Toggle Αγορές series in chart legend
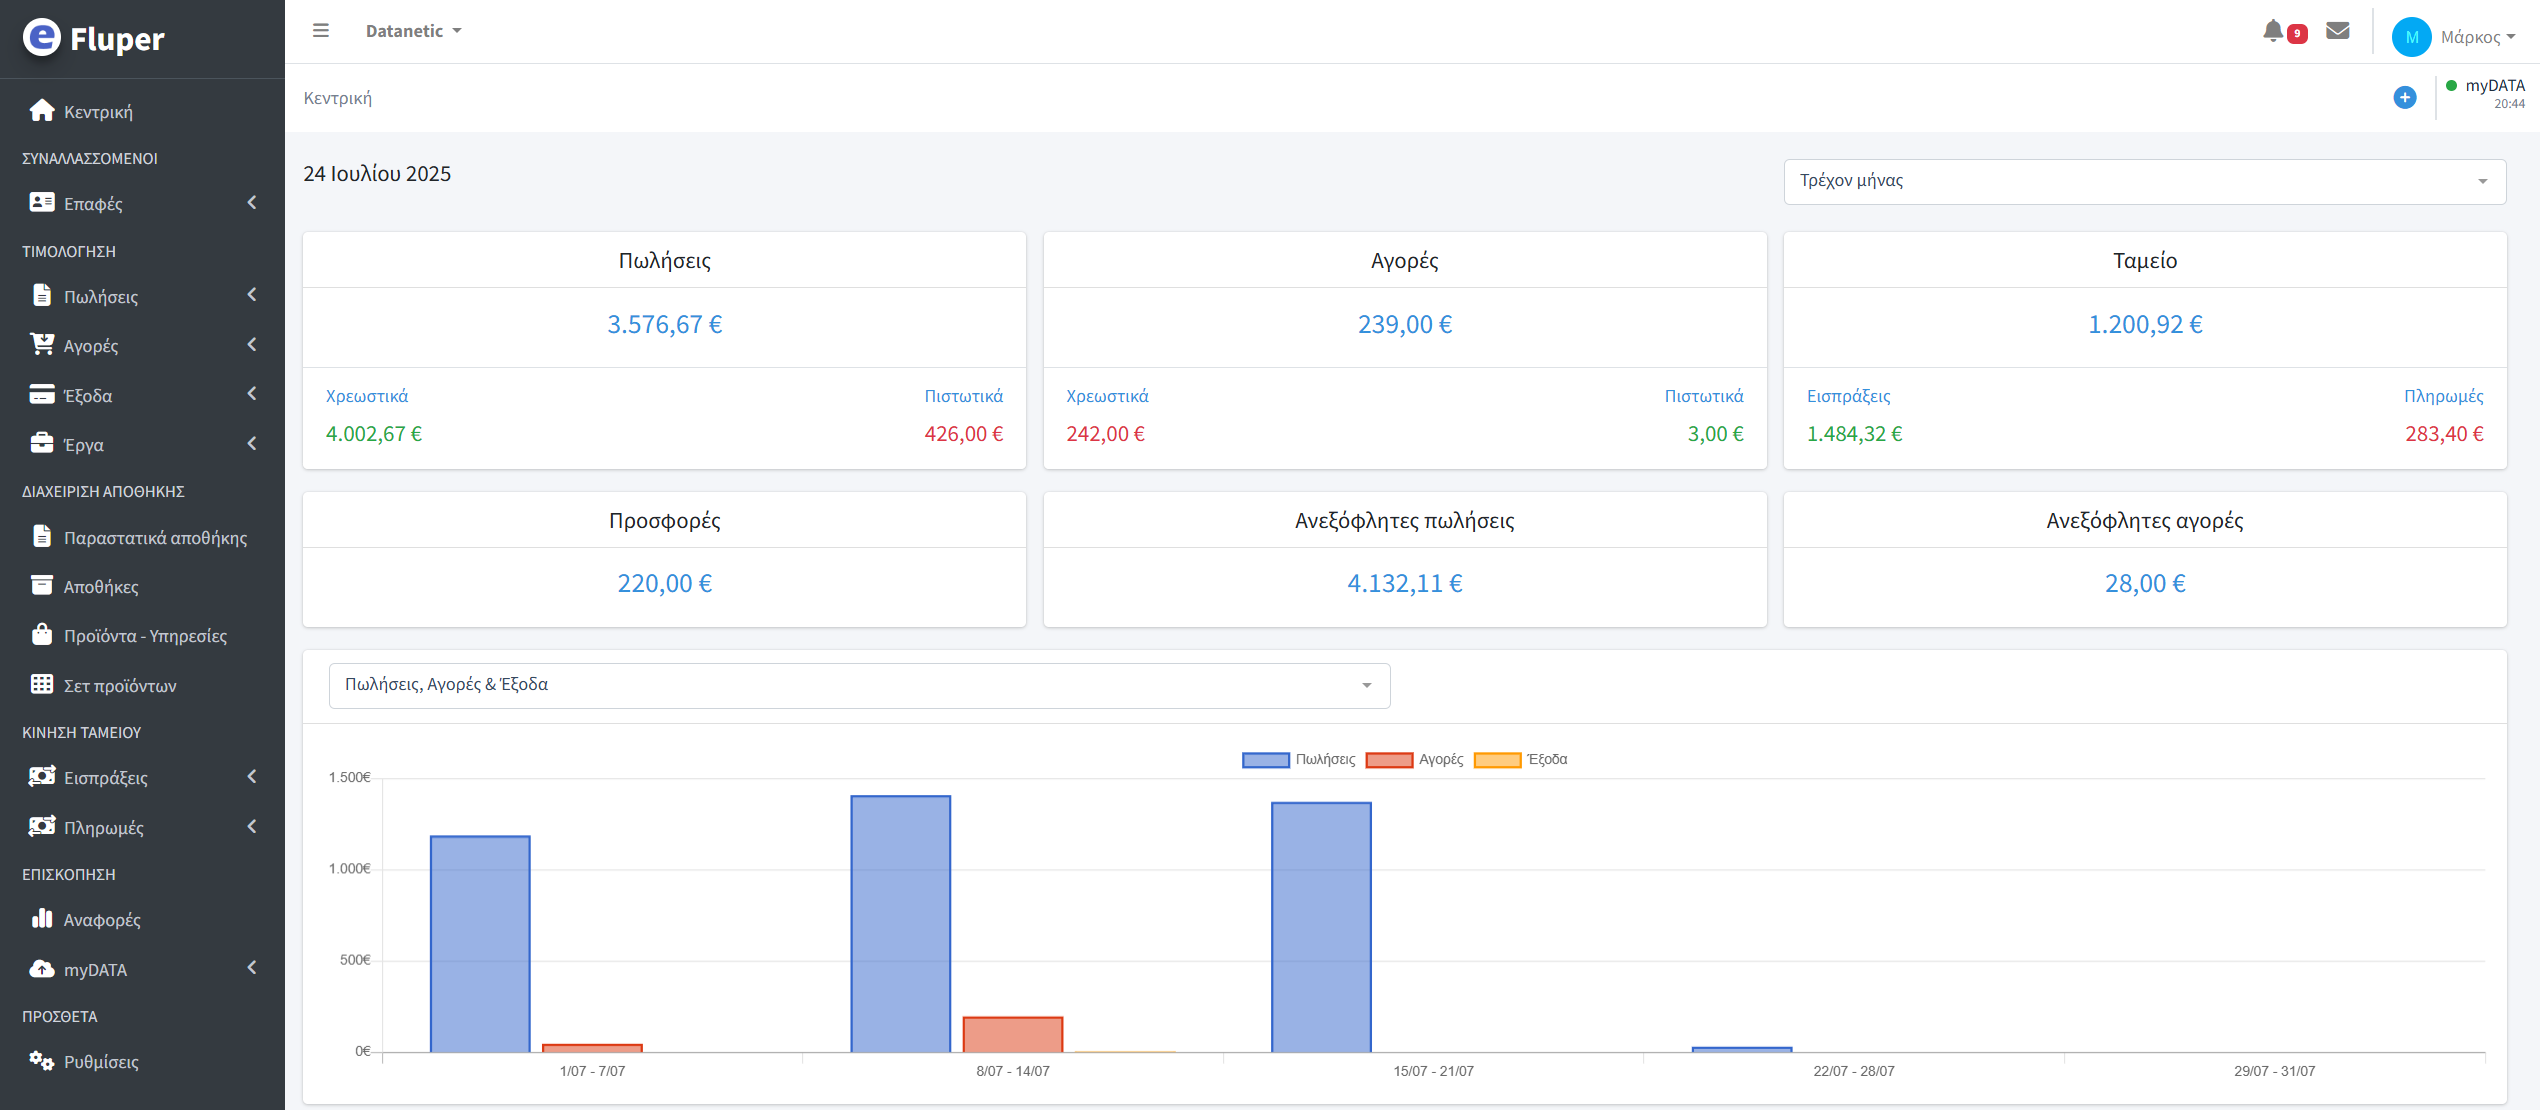 point(1414,760)
